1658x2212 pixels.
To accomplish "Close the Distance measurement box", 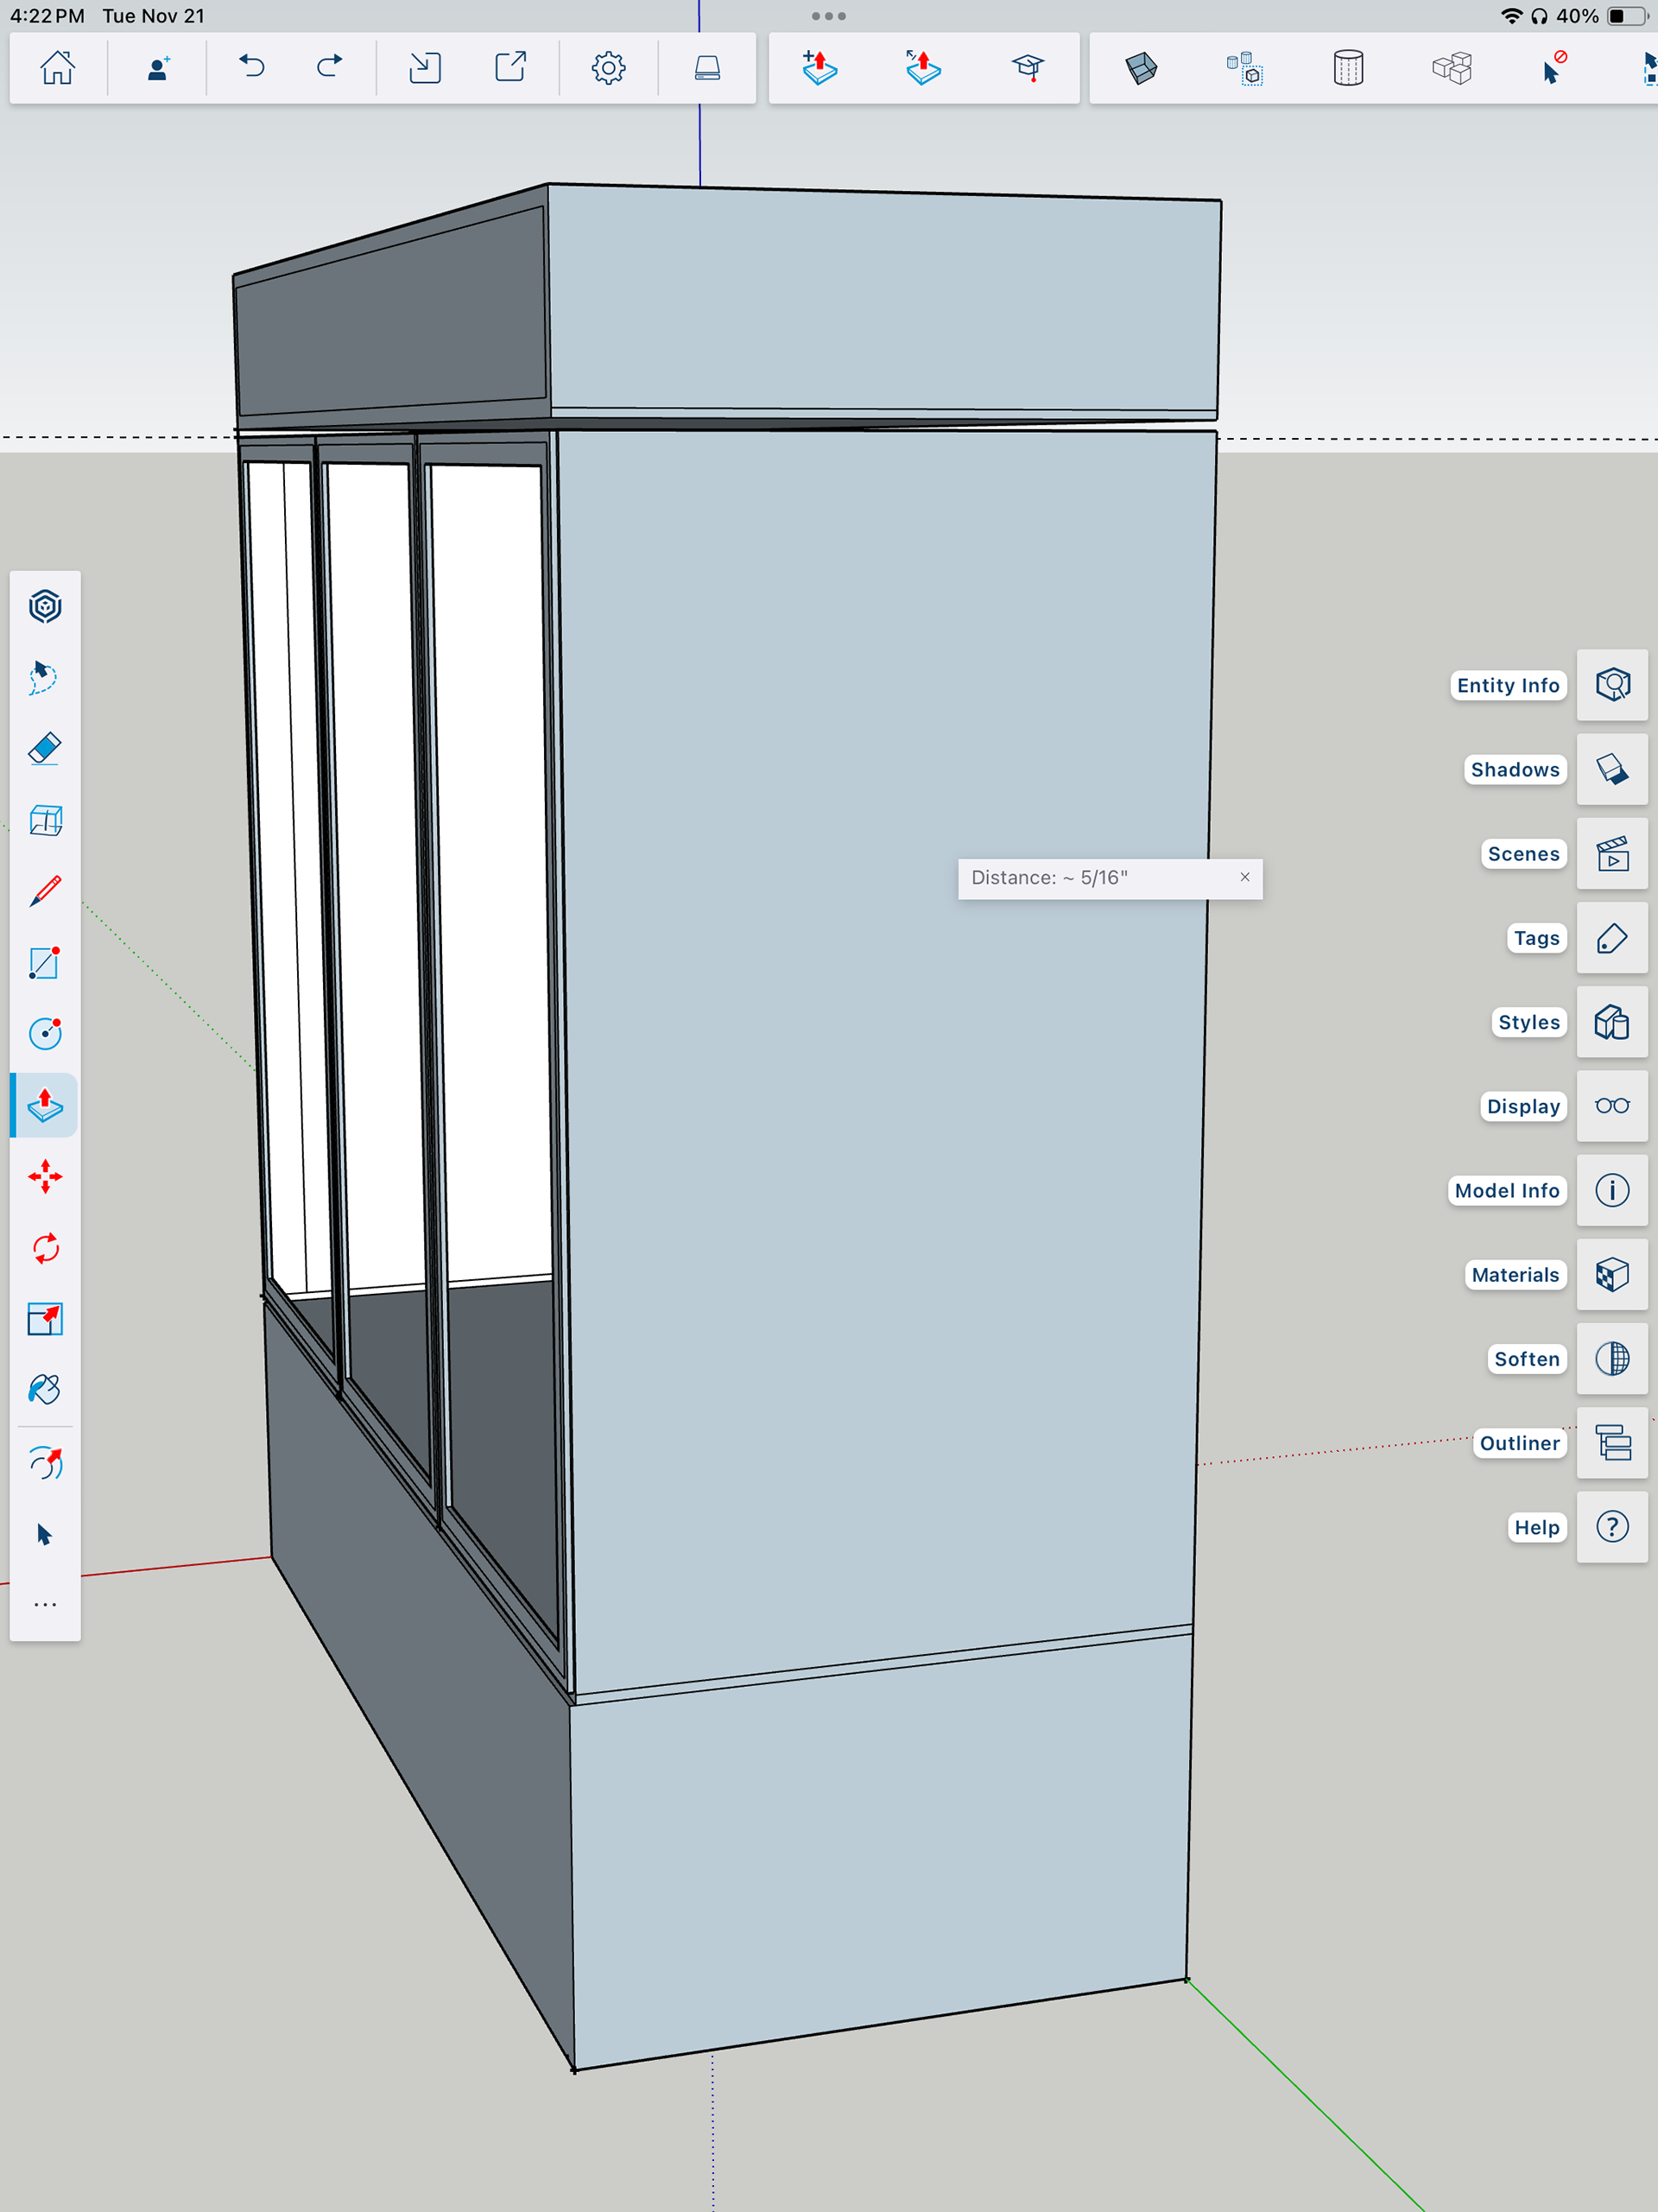I will (x=1245, y=877).
